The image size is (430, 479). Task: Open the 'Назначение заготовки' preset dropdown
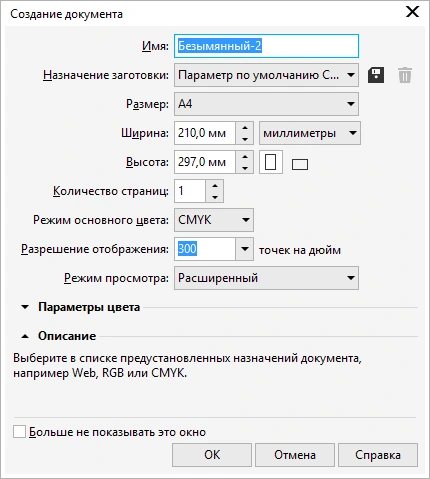tap(266, 75)
